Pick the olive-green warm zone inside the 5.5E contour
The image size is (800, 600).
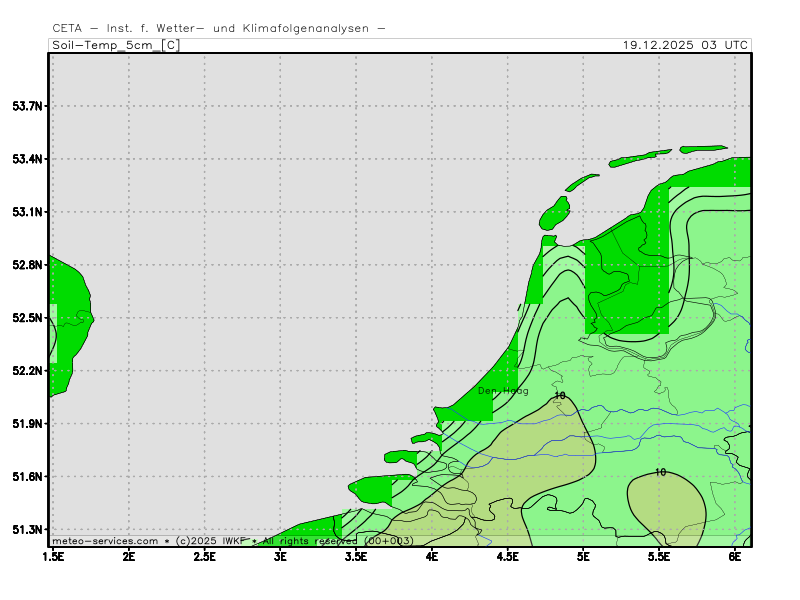[x=665, y=505]
